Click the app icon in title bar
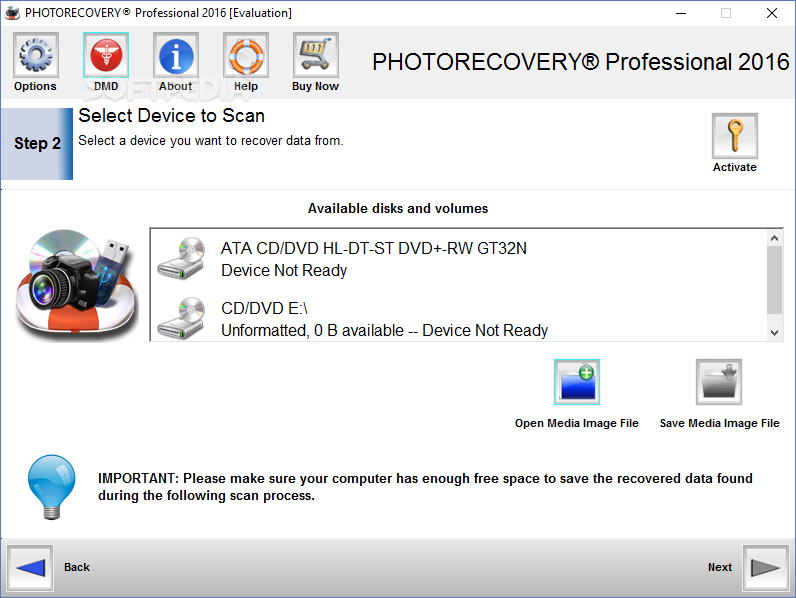The width and height of the screenshot is (796, 598). point(12,13)
